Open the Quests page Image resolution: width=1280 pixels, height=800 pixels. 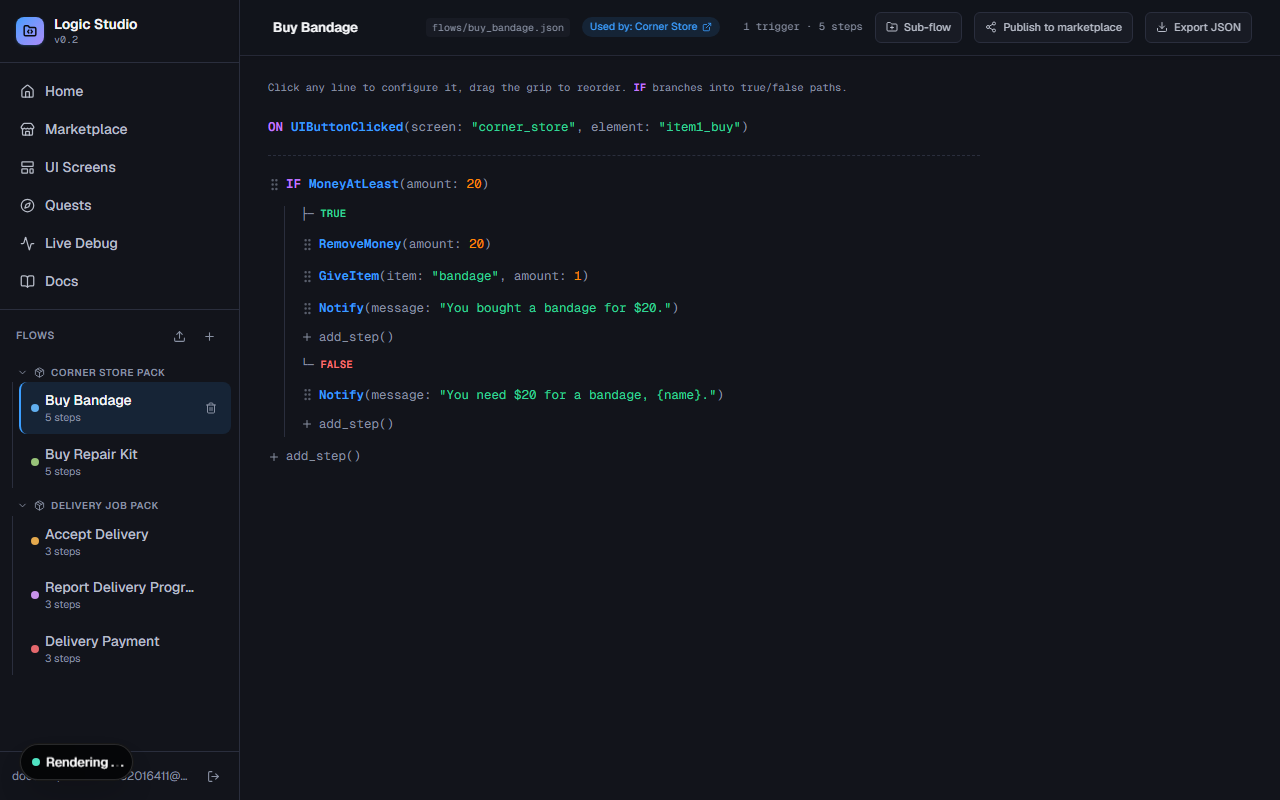(119, 205)
